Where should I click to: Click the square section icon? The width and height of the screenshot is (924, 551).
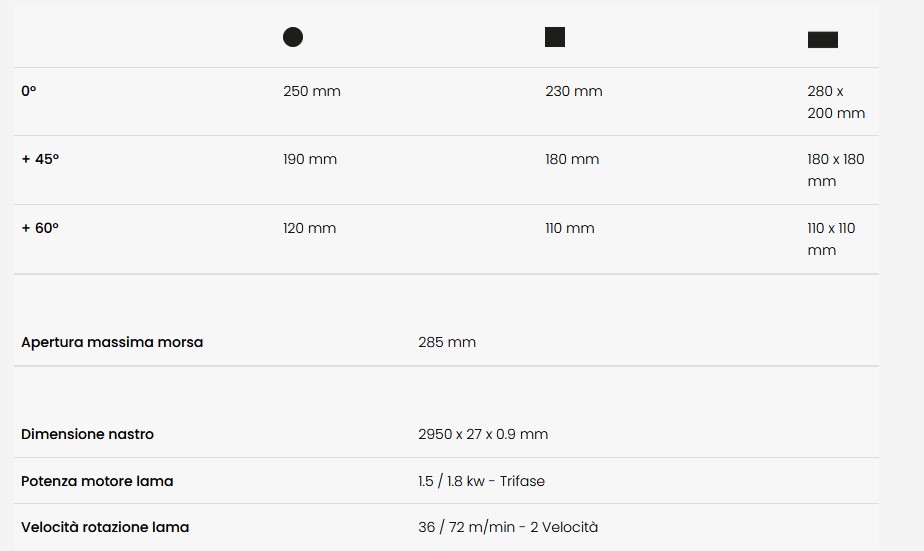555,37
